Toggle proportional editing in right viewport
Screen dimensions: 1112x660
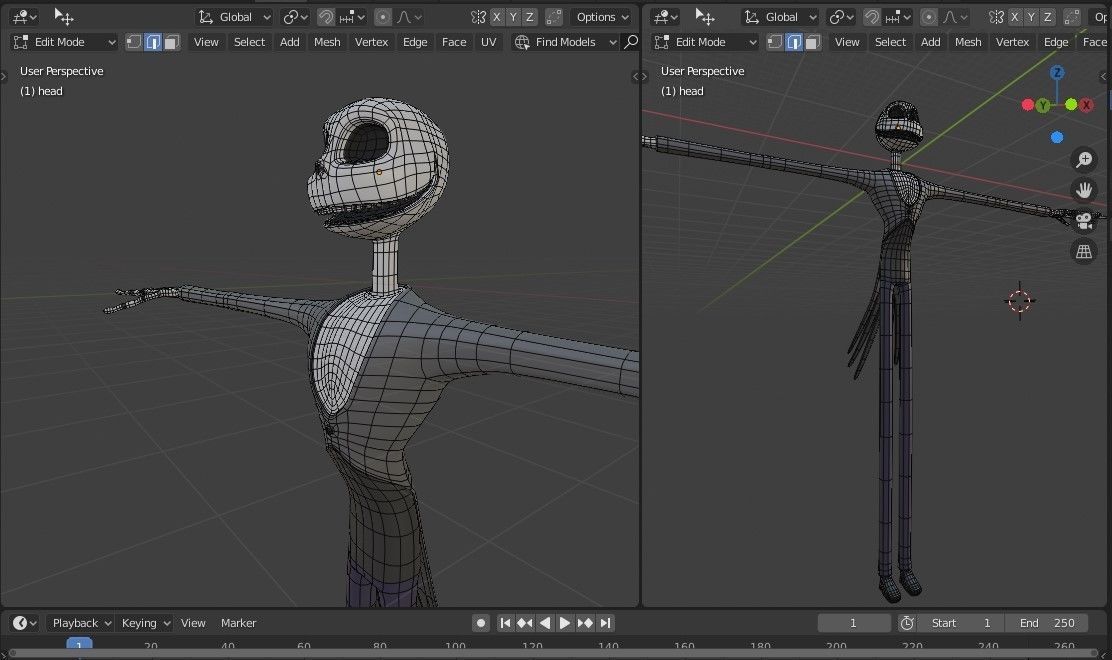(x=929, y=17)
